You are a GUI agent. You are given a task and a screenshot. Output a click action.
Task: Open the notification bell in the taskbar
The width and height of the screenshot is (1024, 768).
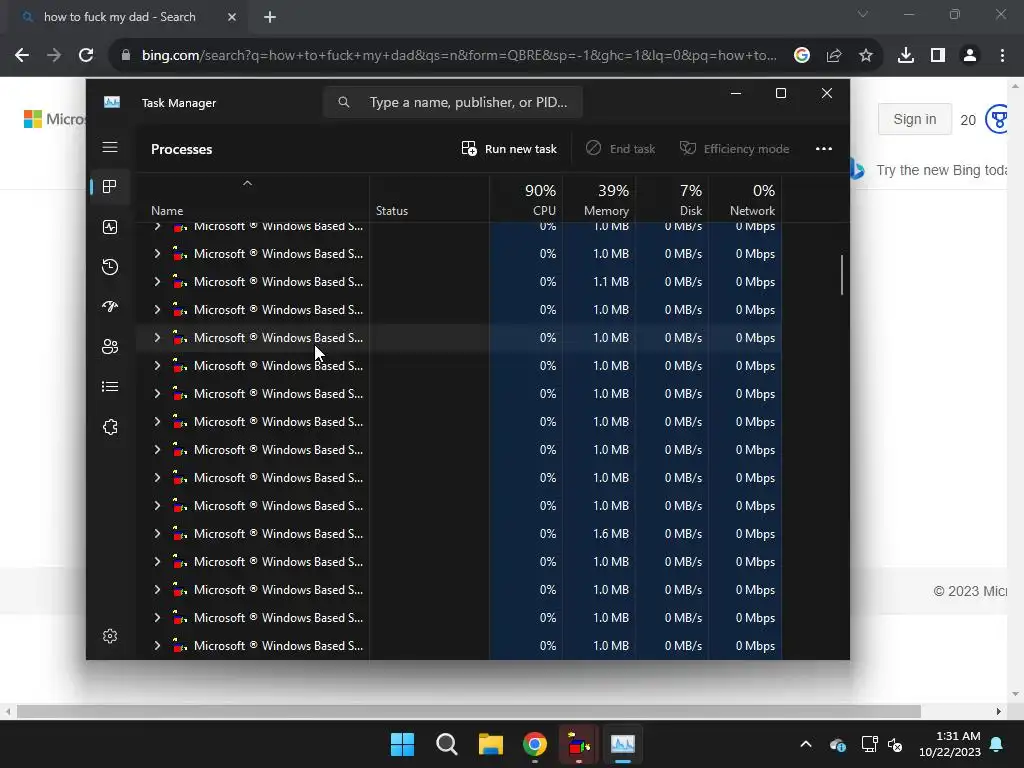[997, 744]
